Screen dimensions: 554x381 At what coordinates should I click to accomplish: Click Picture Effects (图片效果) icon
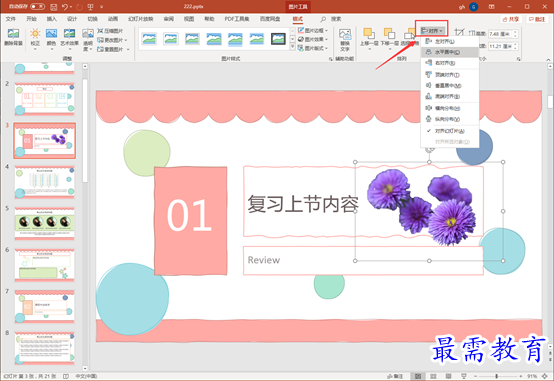(301, 39)
